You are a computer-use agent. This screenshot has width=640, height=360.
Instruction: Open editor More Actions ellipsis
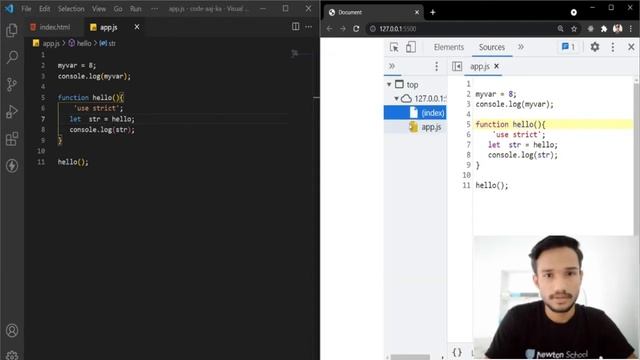point(309,27)
